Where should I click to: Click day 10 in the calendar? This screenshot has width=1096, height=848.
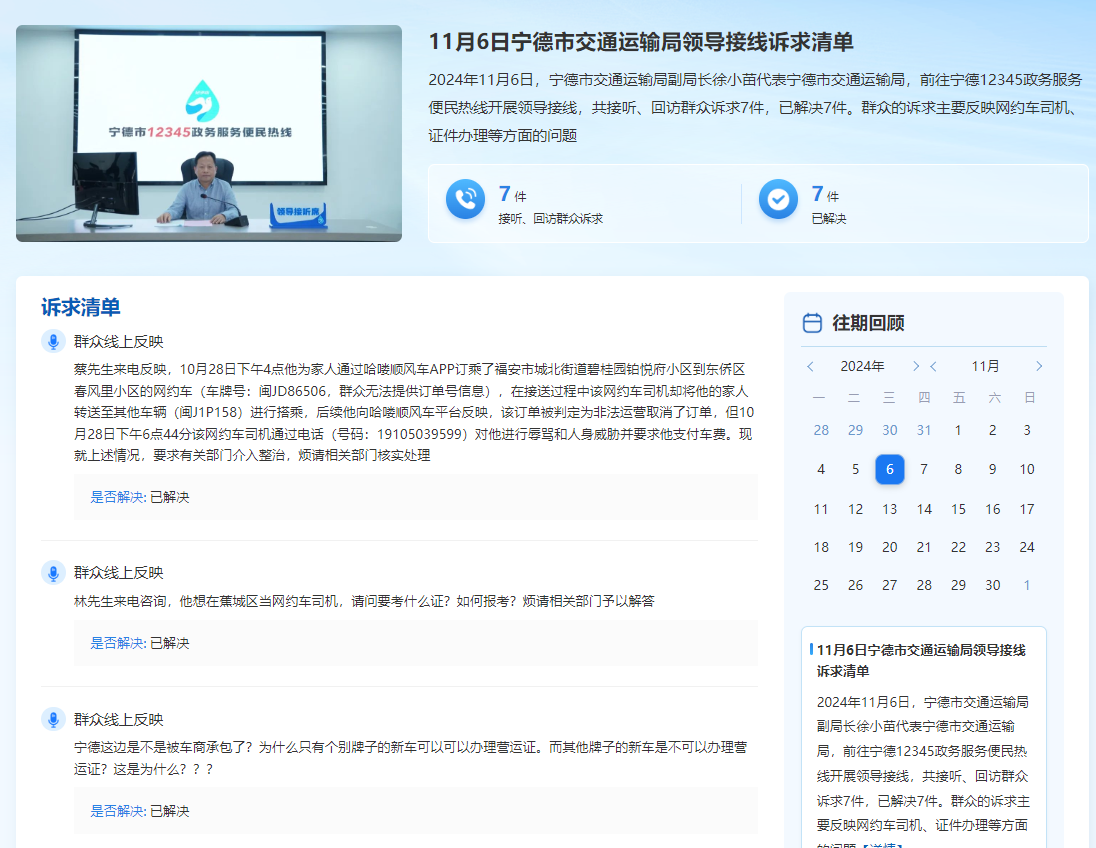click(1027, 469)
